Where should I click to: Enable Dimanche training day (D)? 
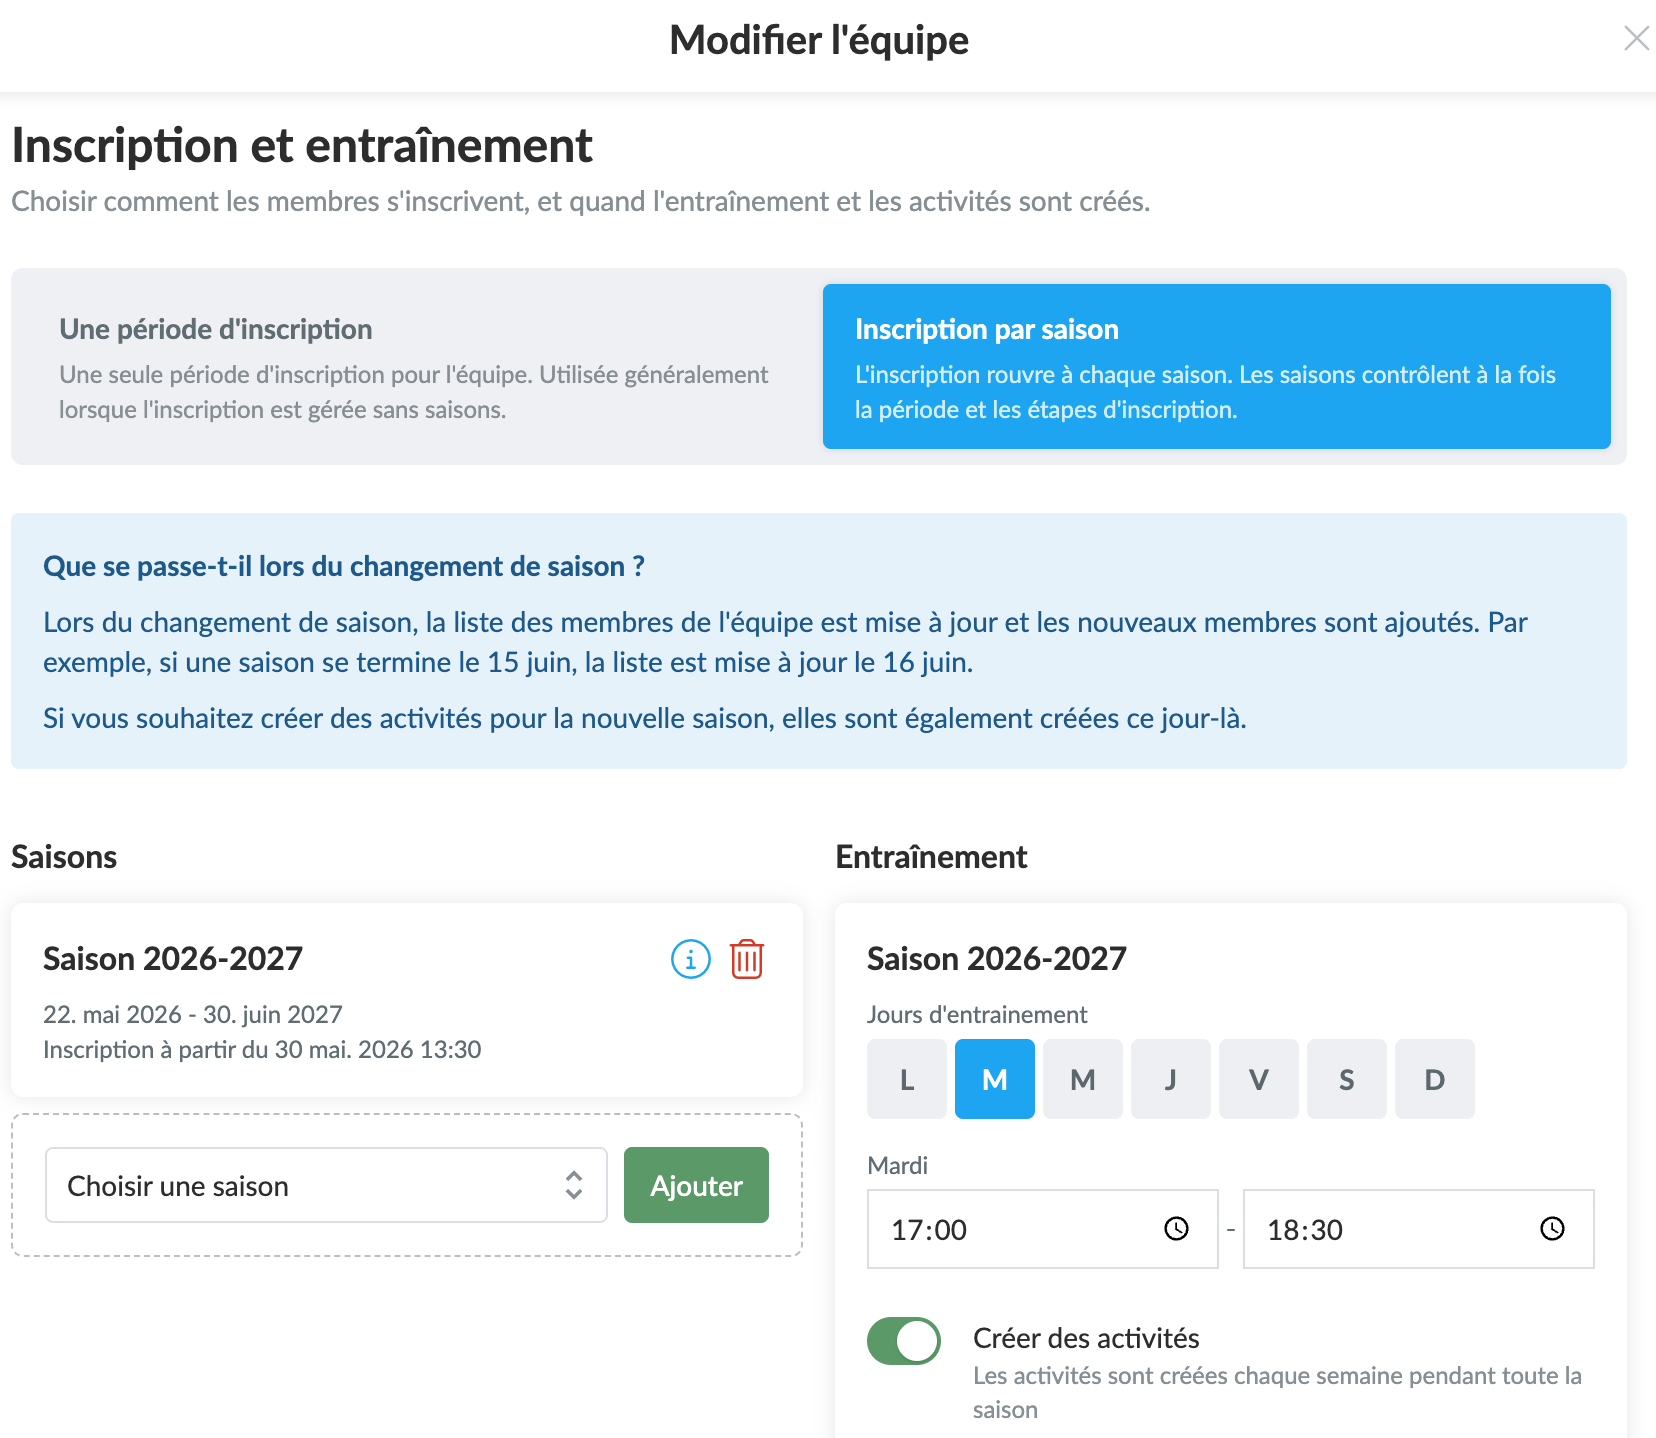(1435, 1079)
